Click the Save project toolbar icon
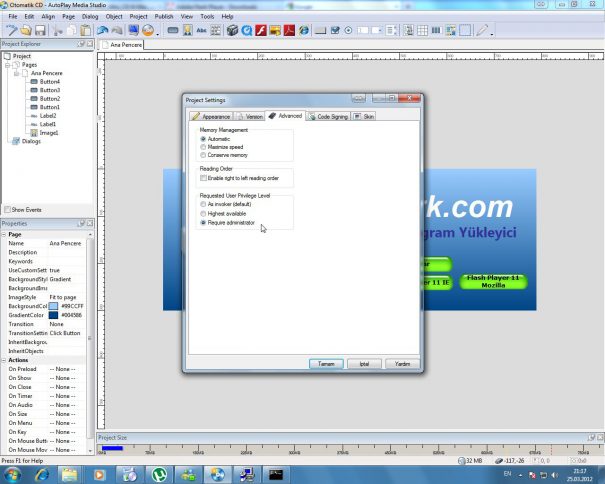Viewport: 605px width, 484px height. pos(40,30)
